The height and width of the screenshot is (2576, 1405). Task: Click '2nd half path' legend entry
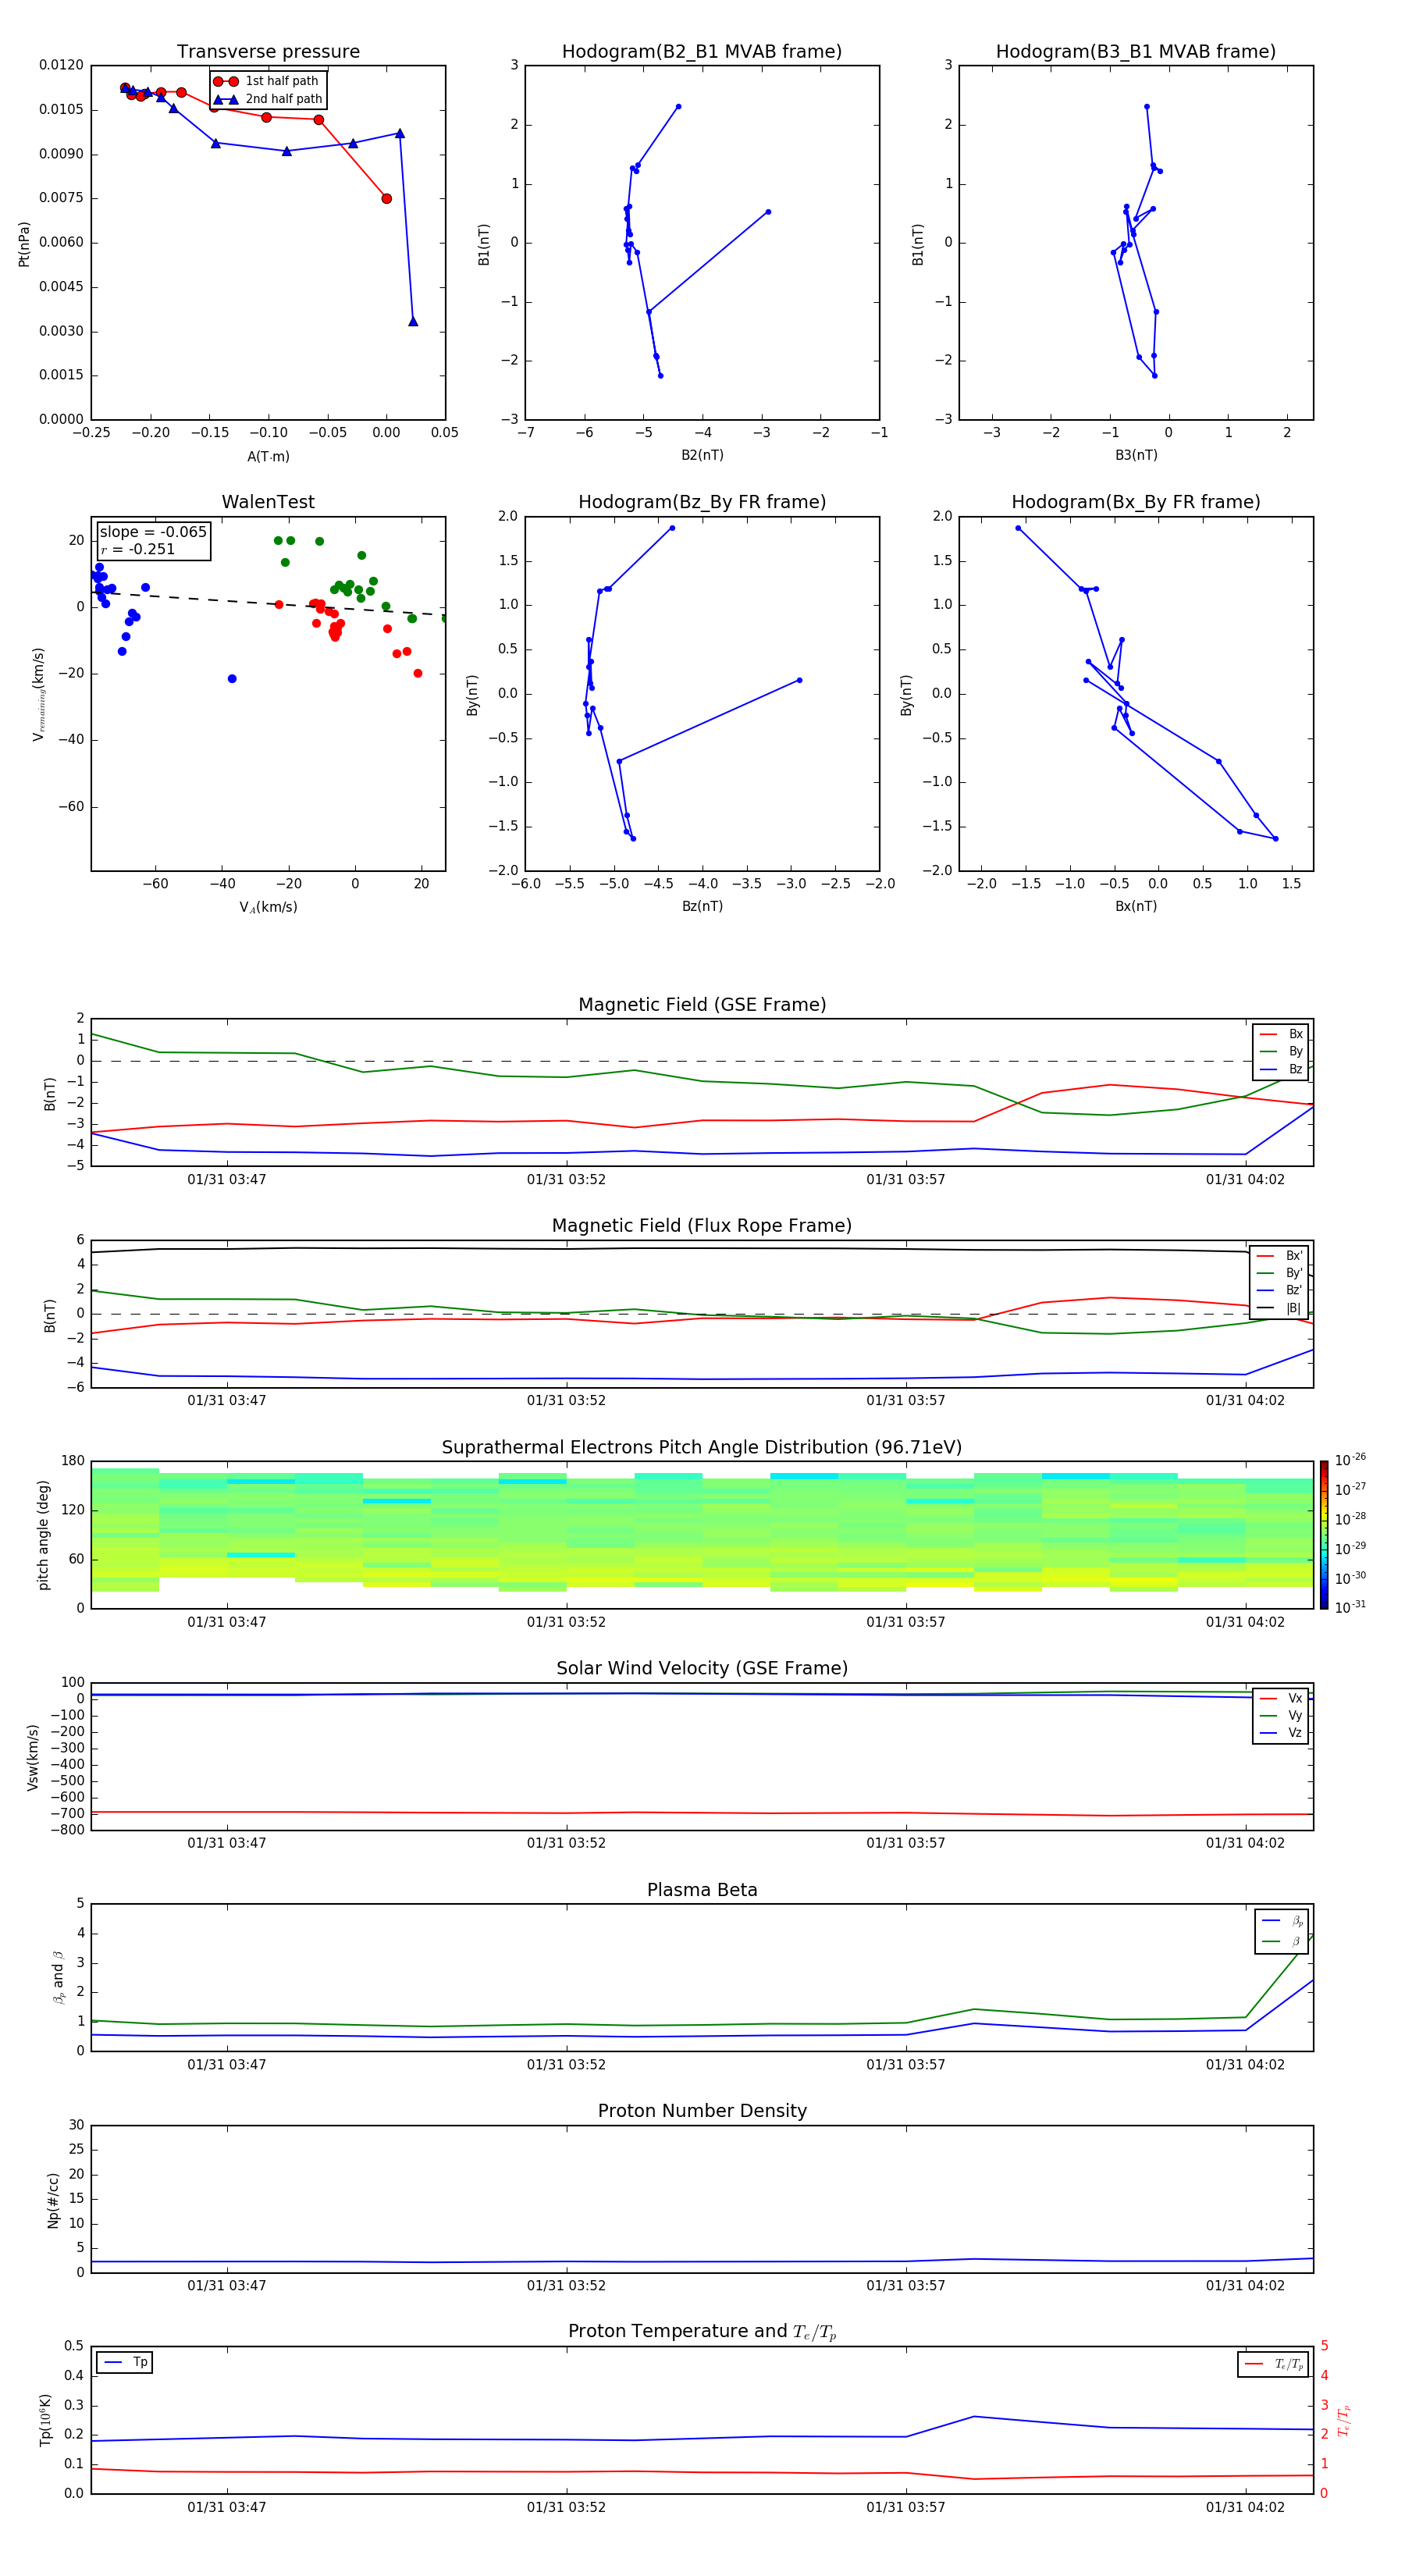(267, 99)
